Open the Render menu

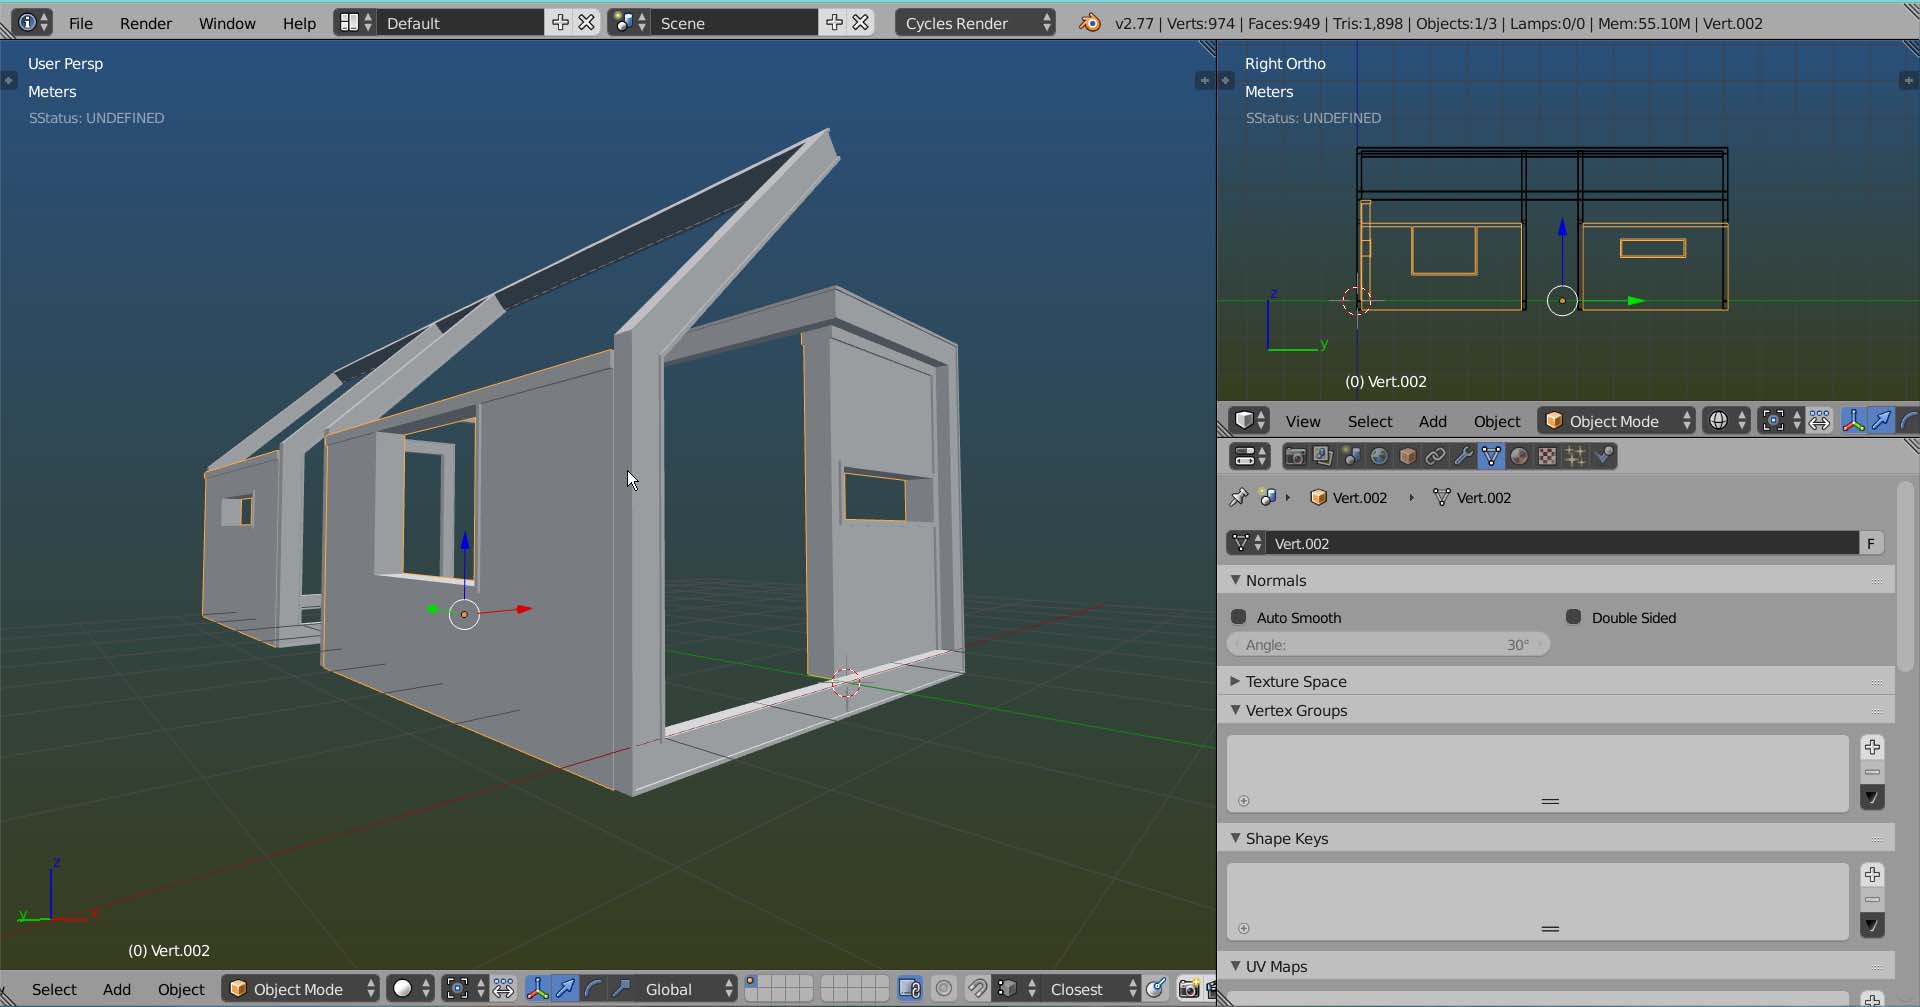(x=146, y=23)
